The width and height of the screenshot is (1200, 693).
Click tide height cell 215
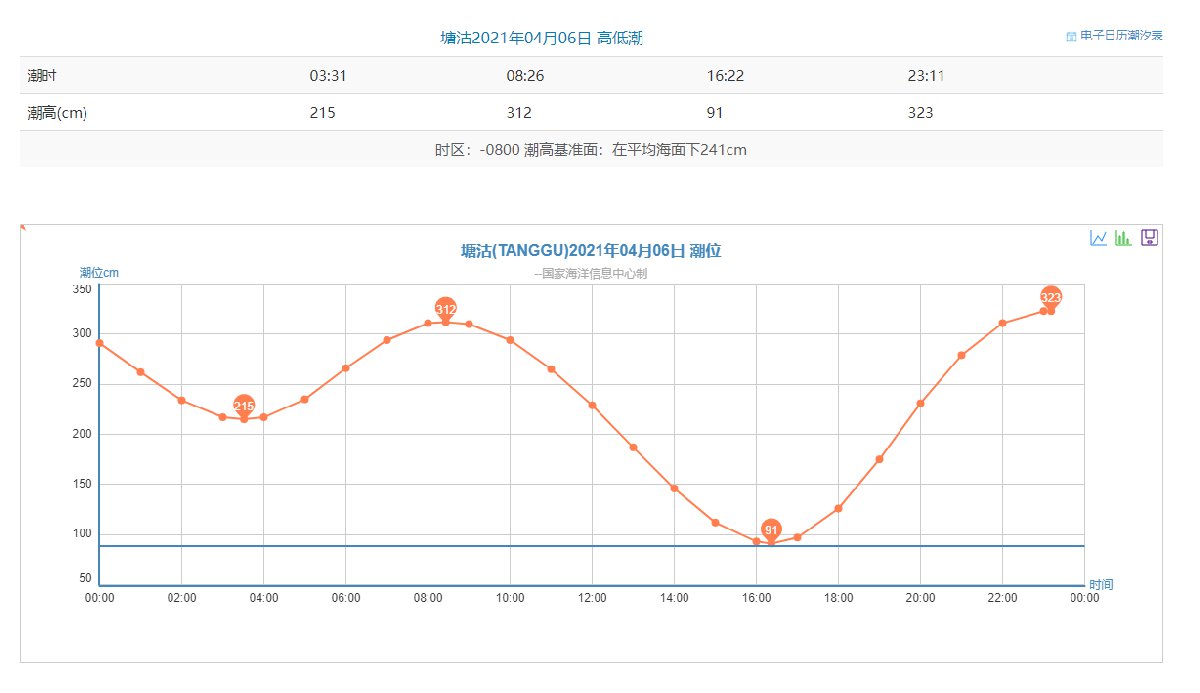(x=322, y=113)
